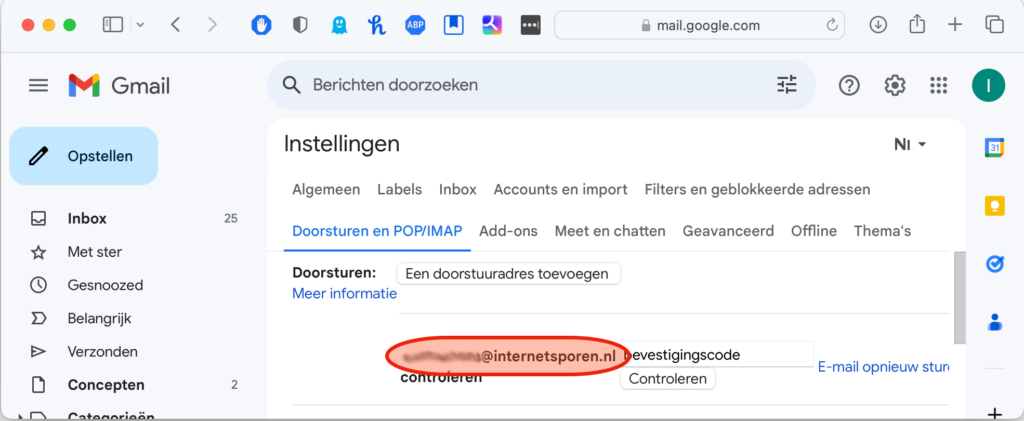Open the Google apps grid

click(x=938, y=86)
